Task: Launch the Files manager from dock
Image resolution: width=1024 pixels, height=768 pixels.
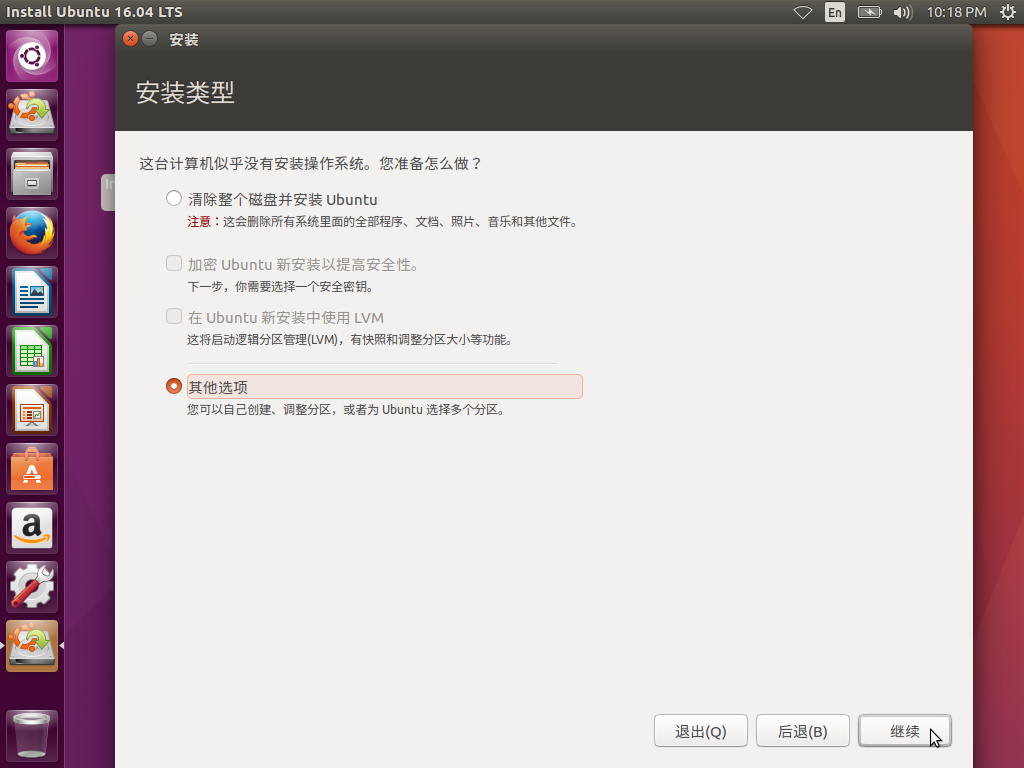Action: coord(32,174)
